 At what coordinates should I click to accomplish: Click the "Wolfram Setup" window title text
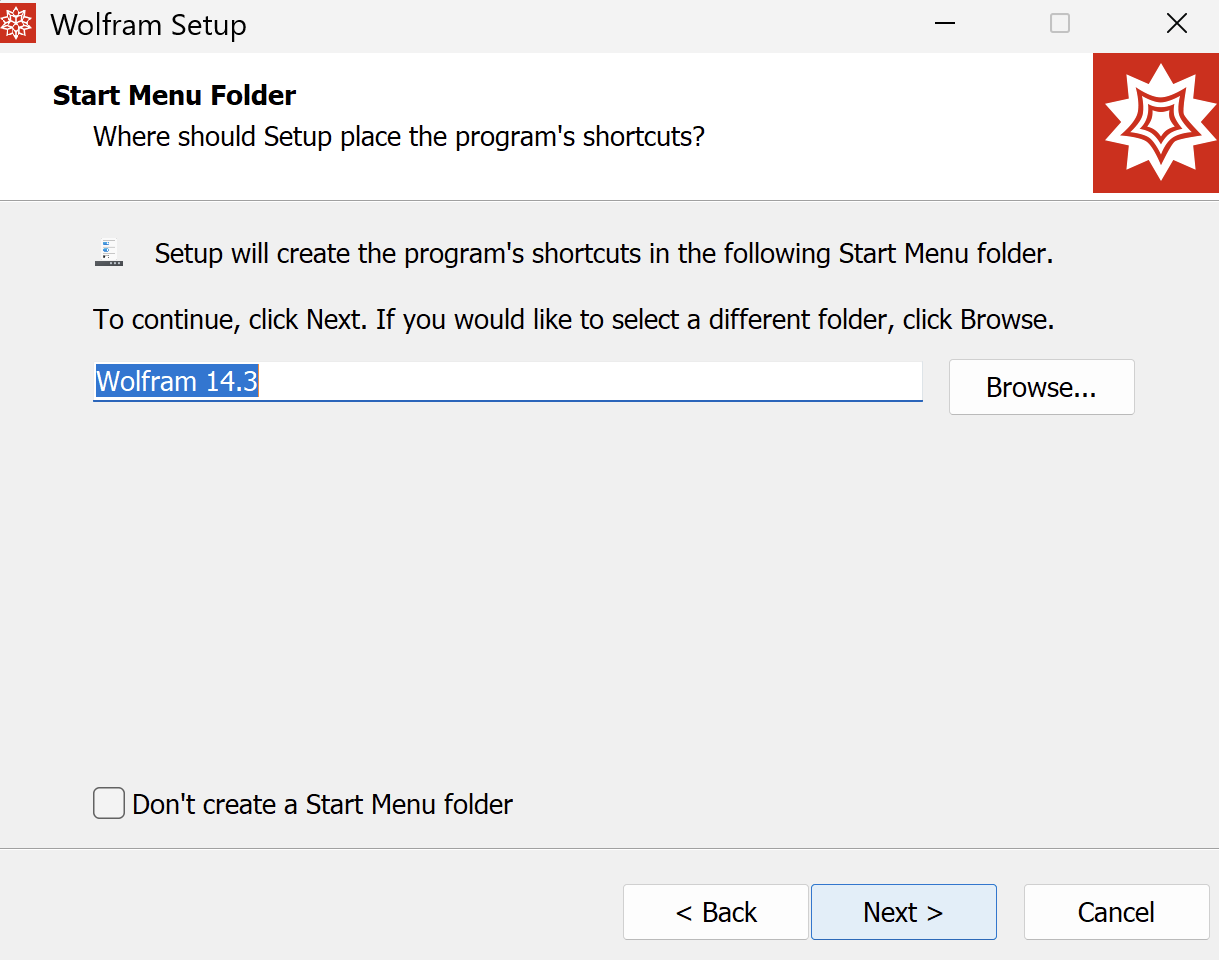[x=148, y=25]
